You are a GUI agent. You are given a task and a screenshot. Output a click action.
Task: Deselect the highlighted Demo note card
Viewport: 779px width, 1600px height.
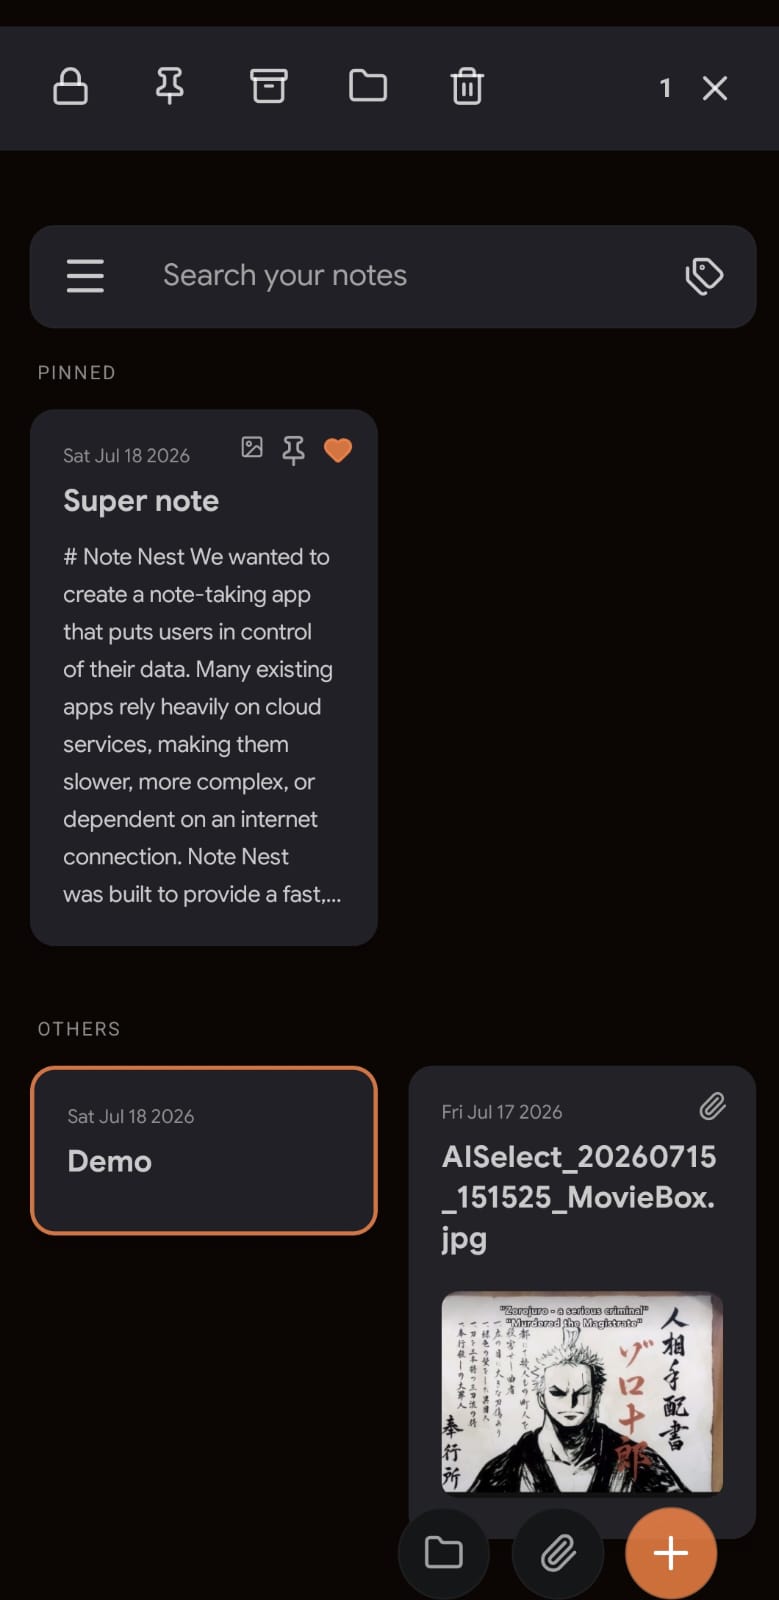(x=204, y=1150)
